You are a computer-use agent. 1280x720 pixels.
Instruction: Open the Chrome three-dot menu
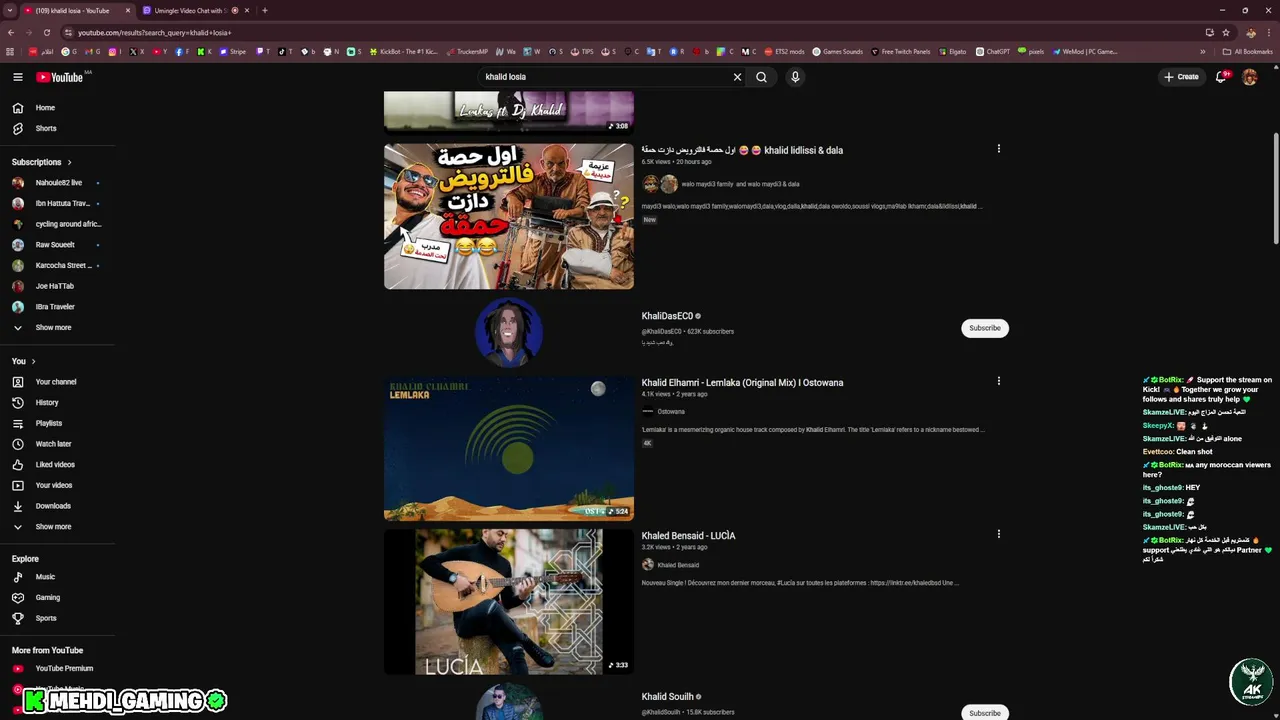click(1267, 32)
